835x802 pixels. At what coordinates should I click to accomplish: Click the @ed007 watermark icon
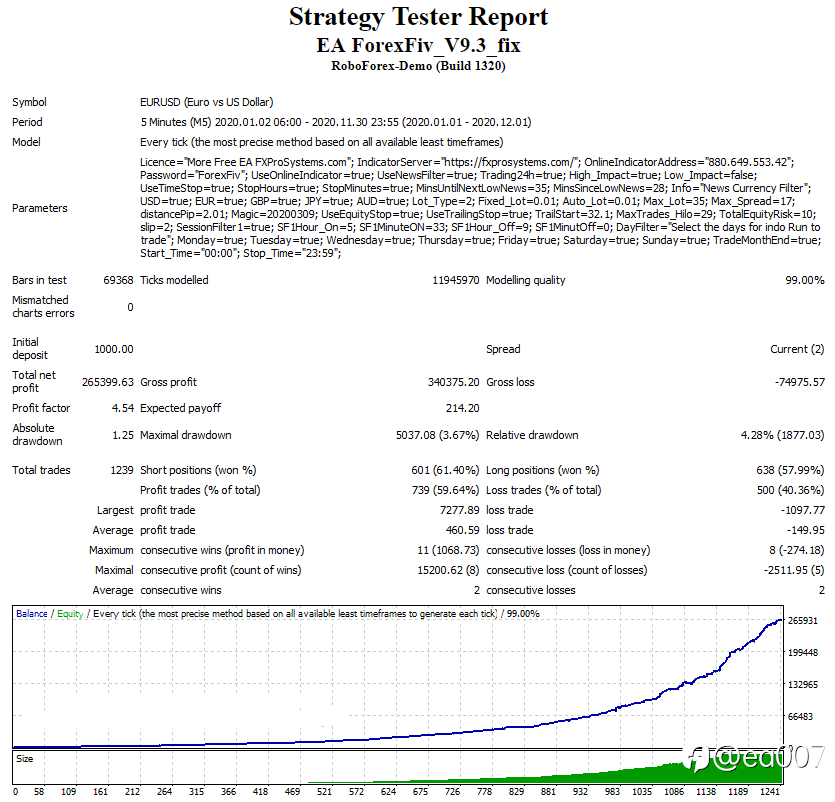click(697, 758)
